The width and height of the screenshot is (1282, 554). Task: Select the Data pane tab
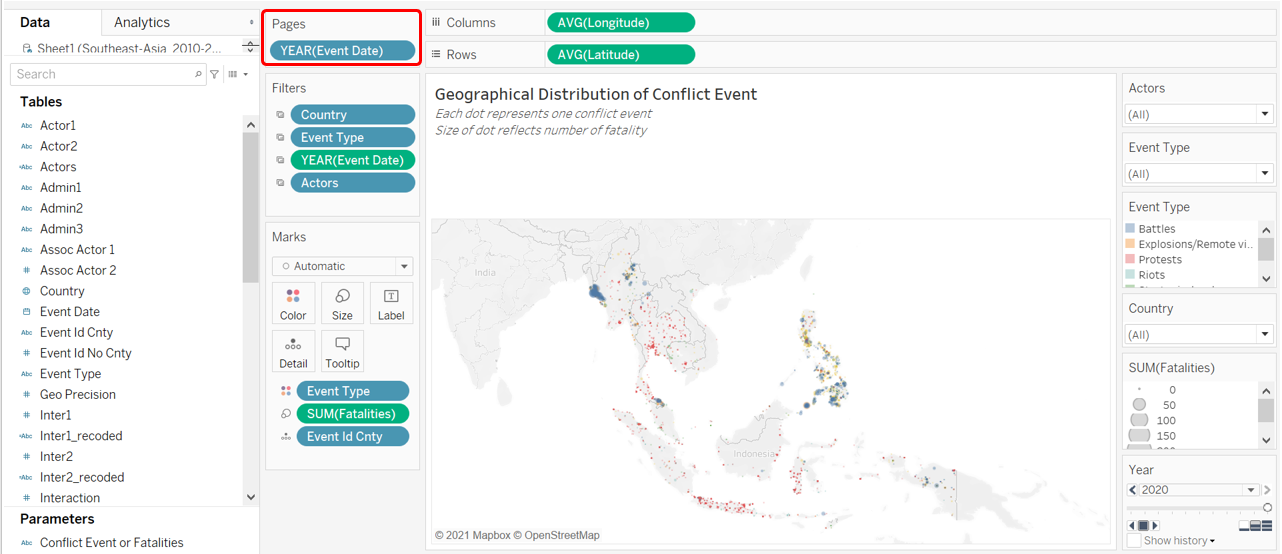(x=35, y=22)
